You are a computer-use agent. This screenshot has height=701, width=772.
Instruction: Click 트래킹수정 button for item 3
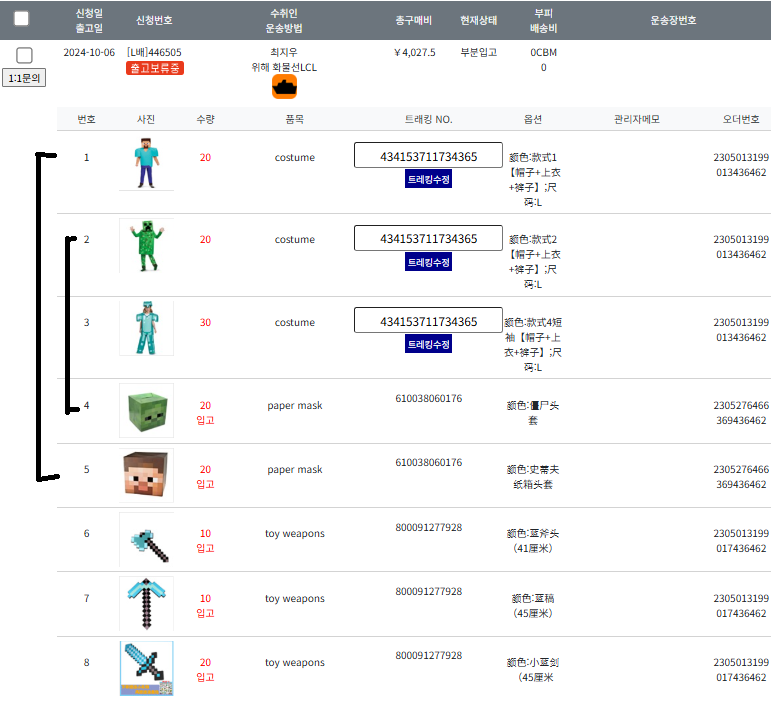pos(428,344)
